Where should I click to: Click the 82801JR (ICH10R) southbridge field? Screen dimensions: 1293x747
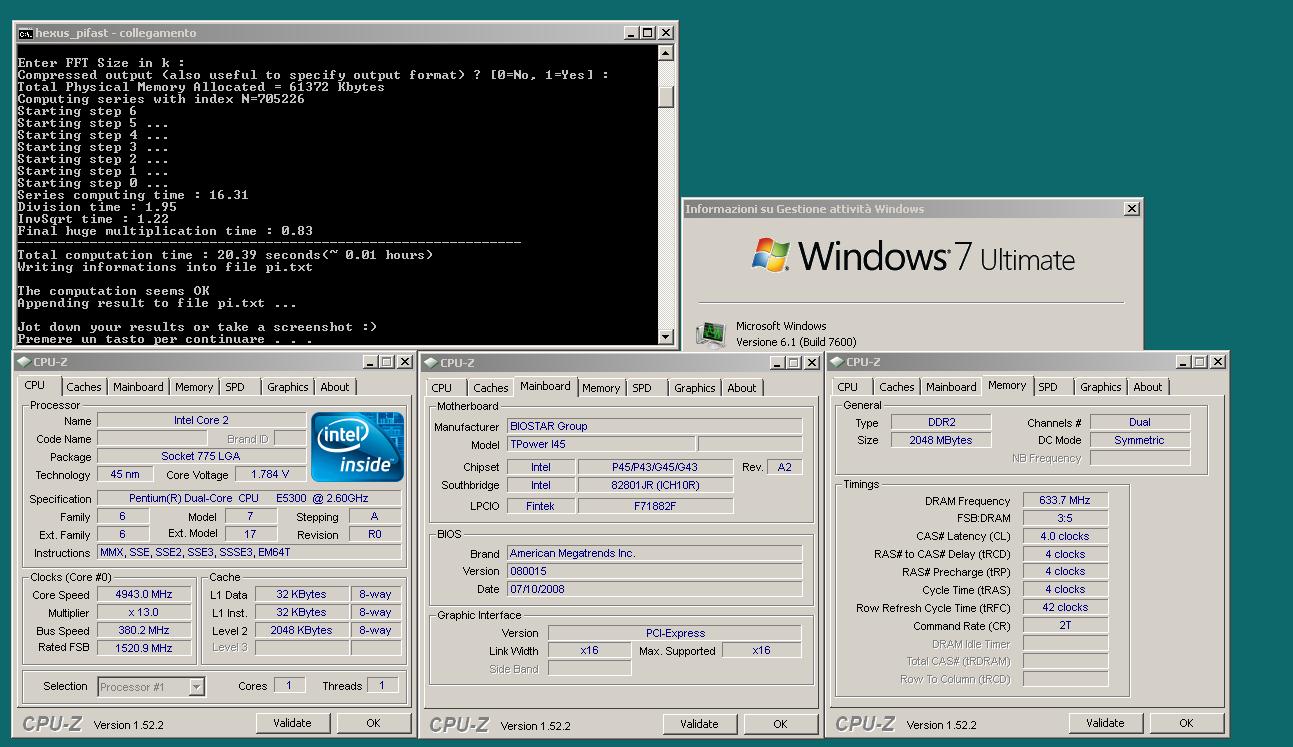pos(655,485)
